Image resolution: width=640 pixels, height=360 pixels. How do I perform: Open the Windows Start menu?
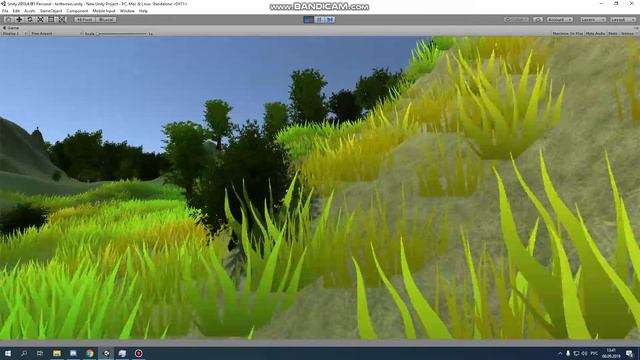pyautogui.click(x=8, y=353)
